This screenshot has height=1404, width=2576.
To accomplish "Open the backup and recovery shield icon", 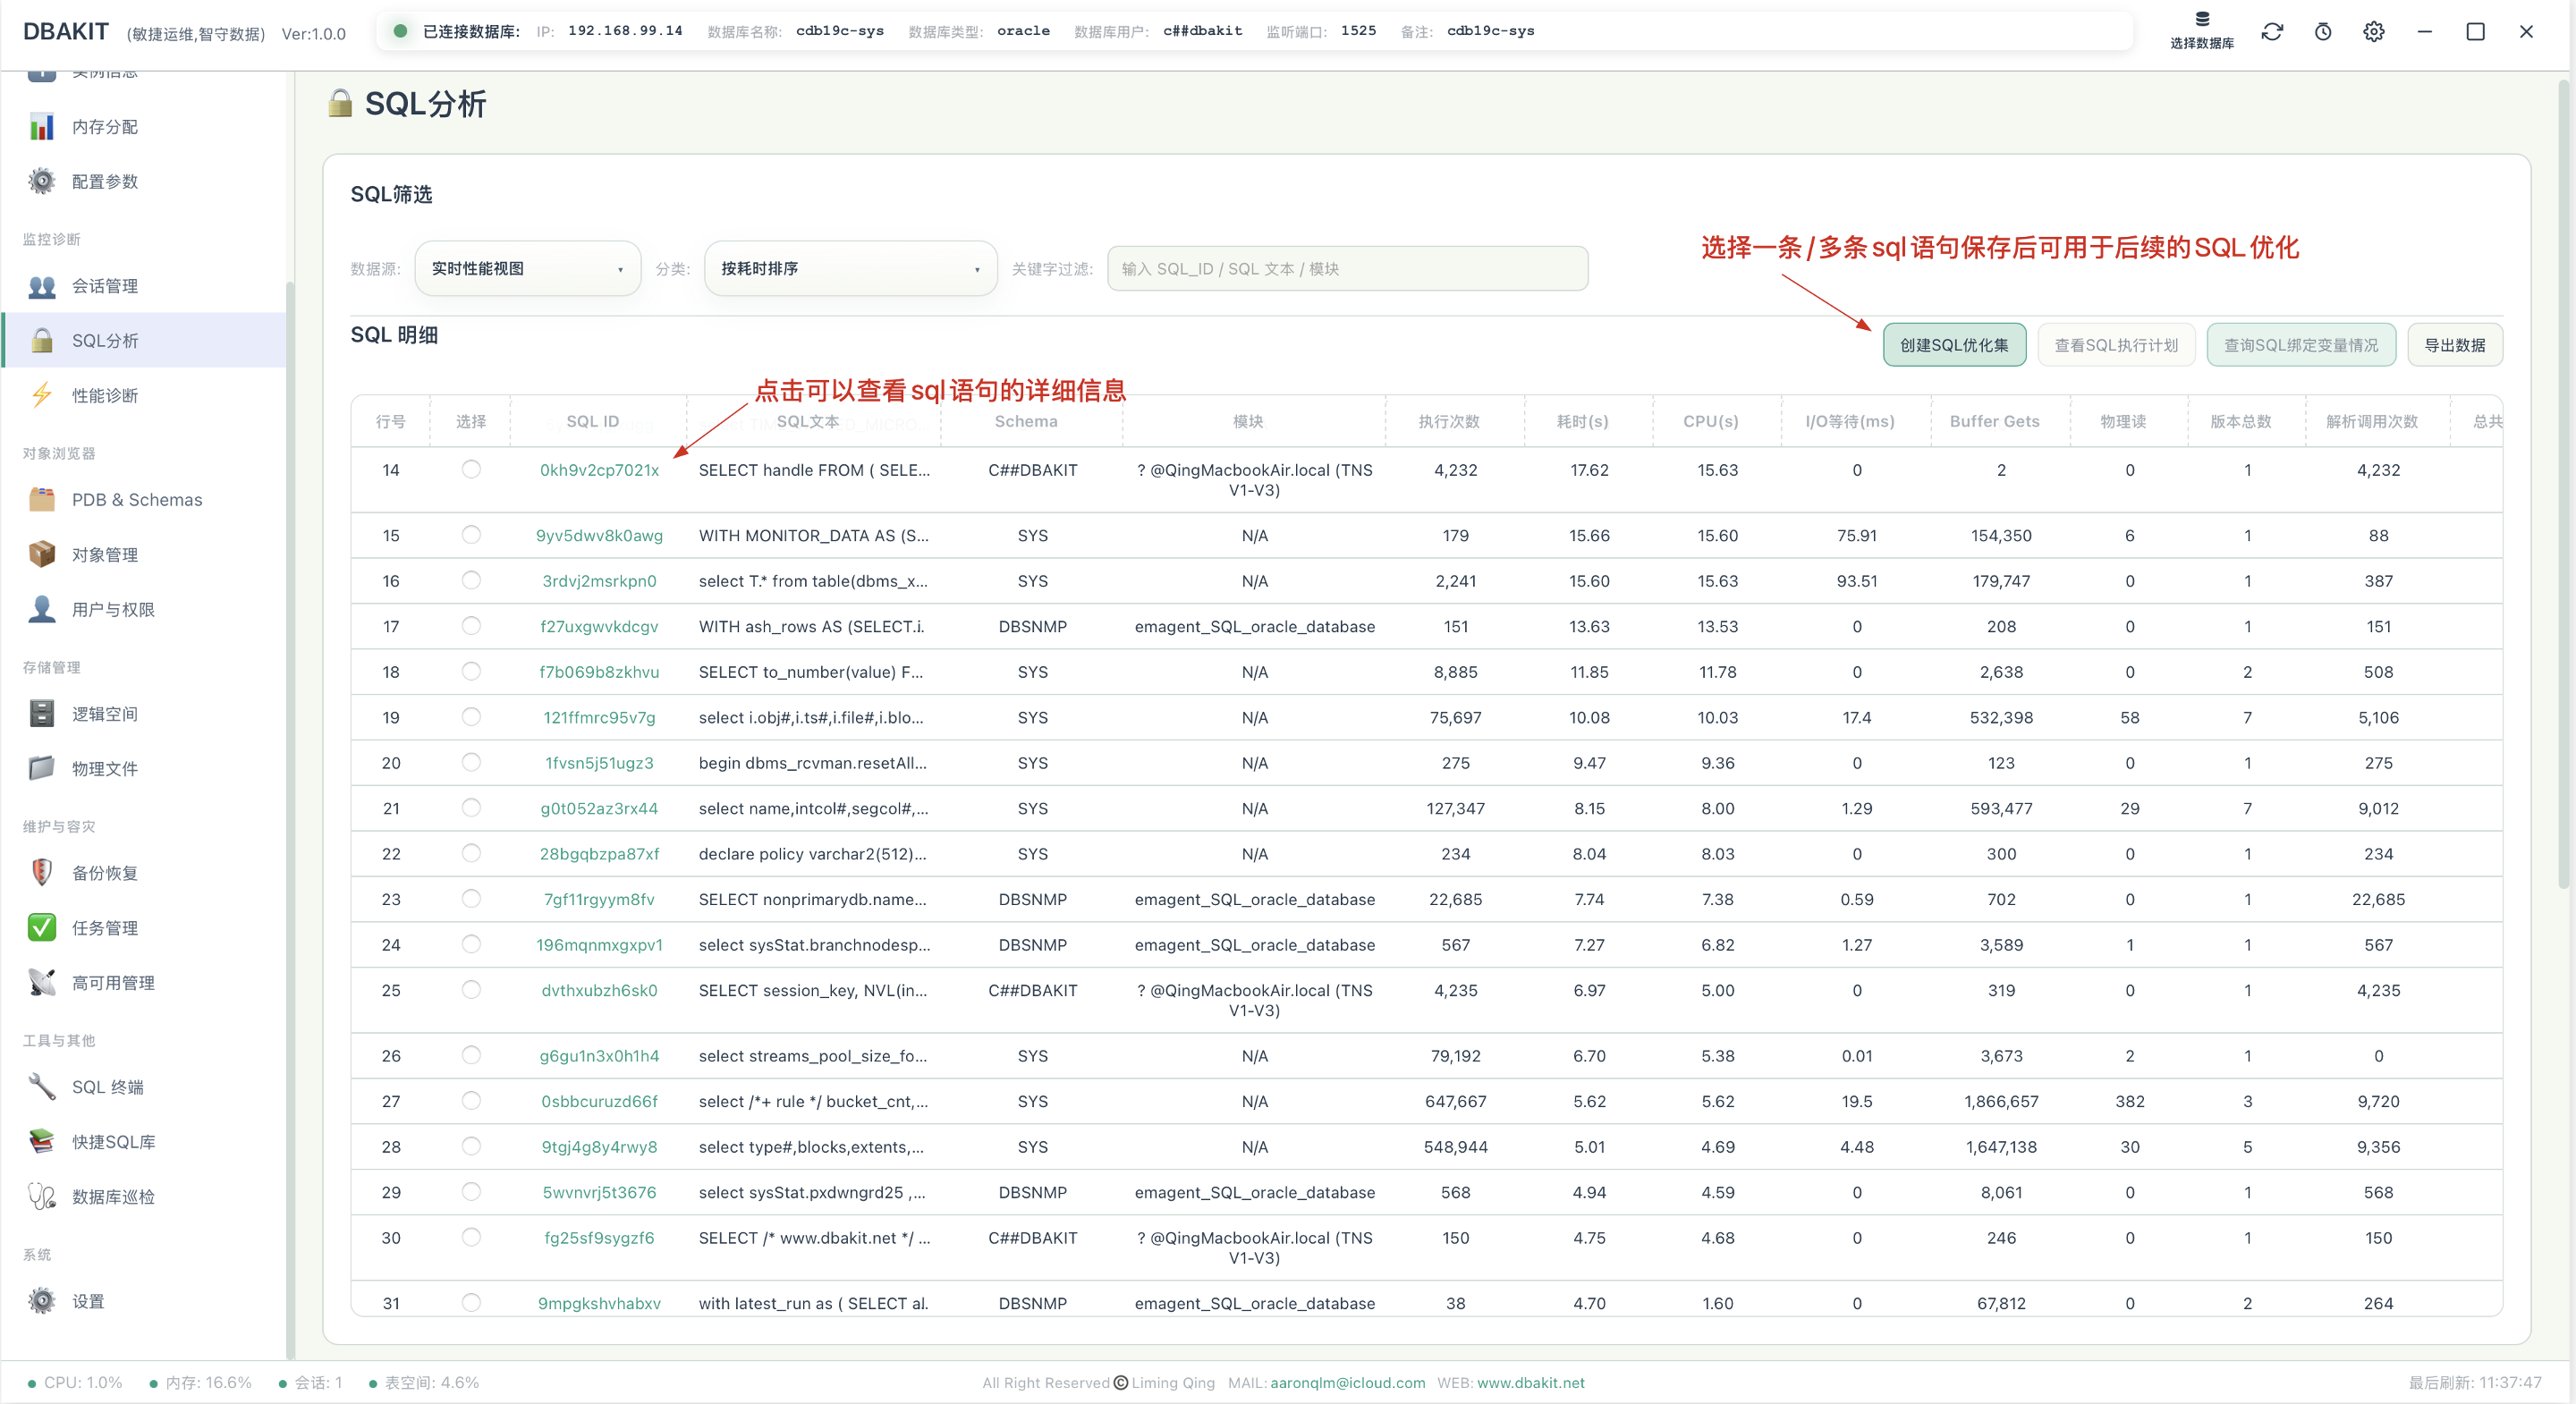I will (41, 872).
